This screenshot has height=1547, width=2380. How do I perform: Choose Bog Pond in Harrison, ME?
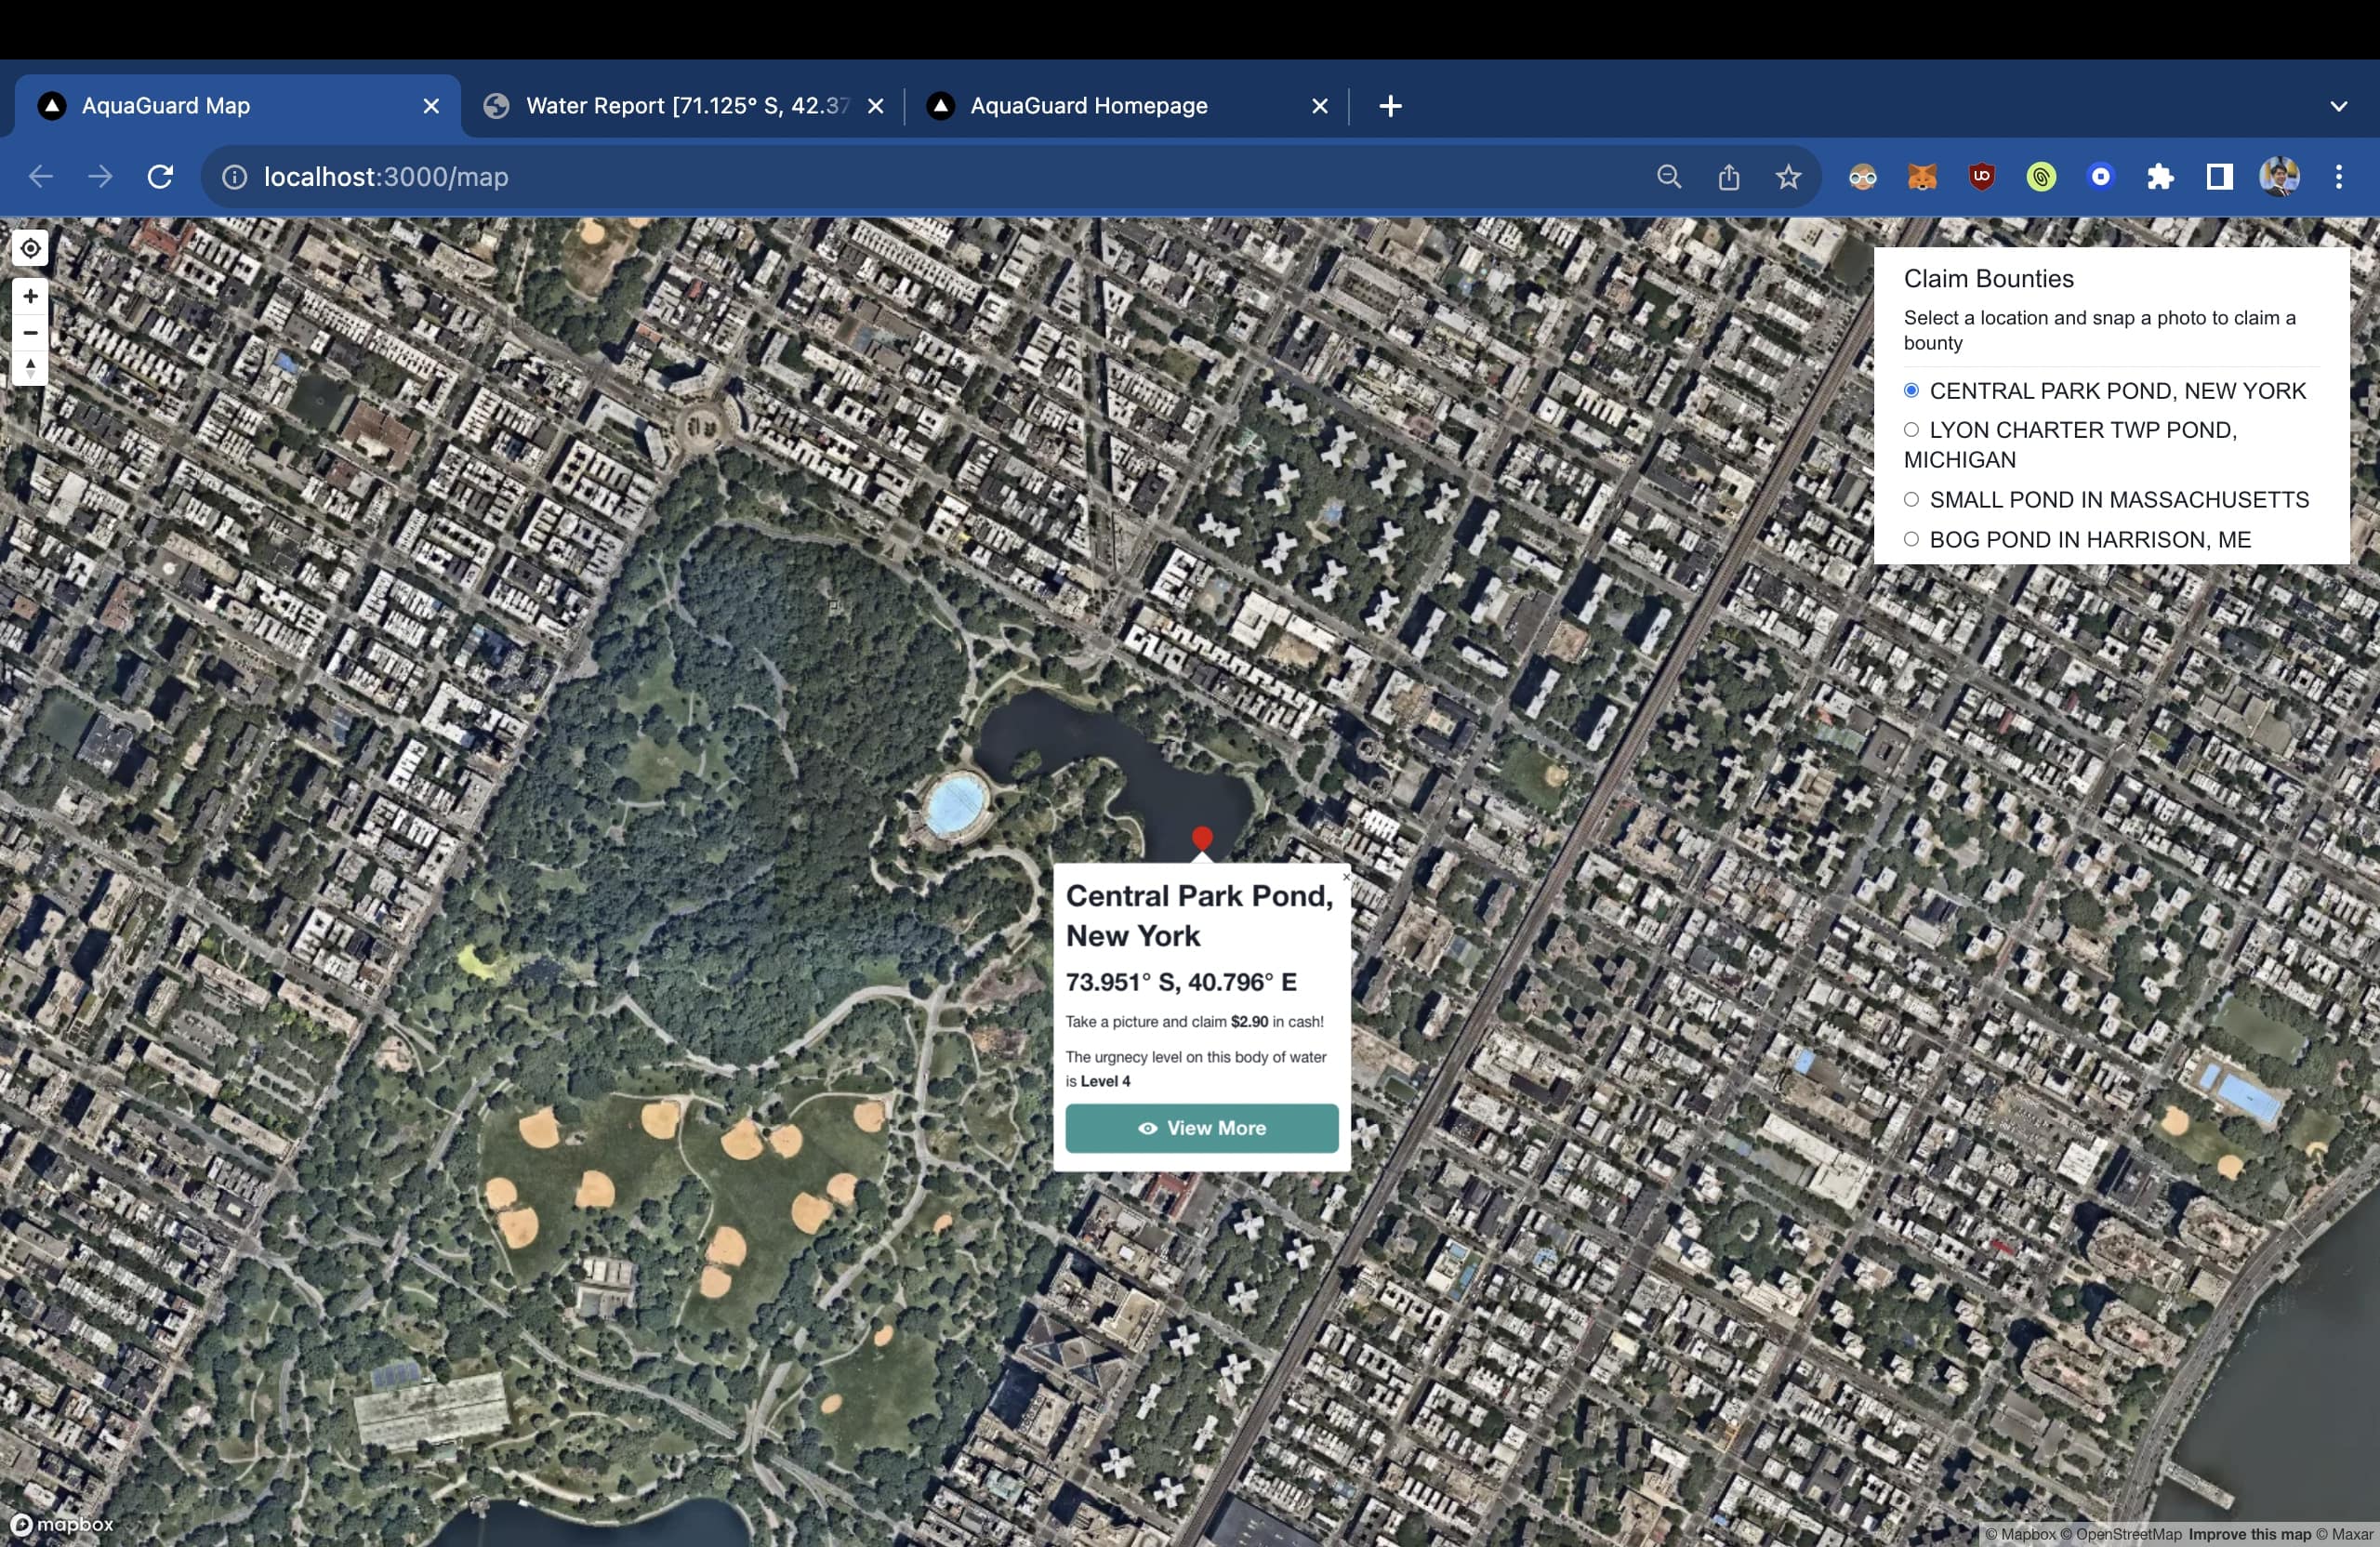pos(1911,539)
